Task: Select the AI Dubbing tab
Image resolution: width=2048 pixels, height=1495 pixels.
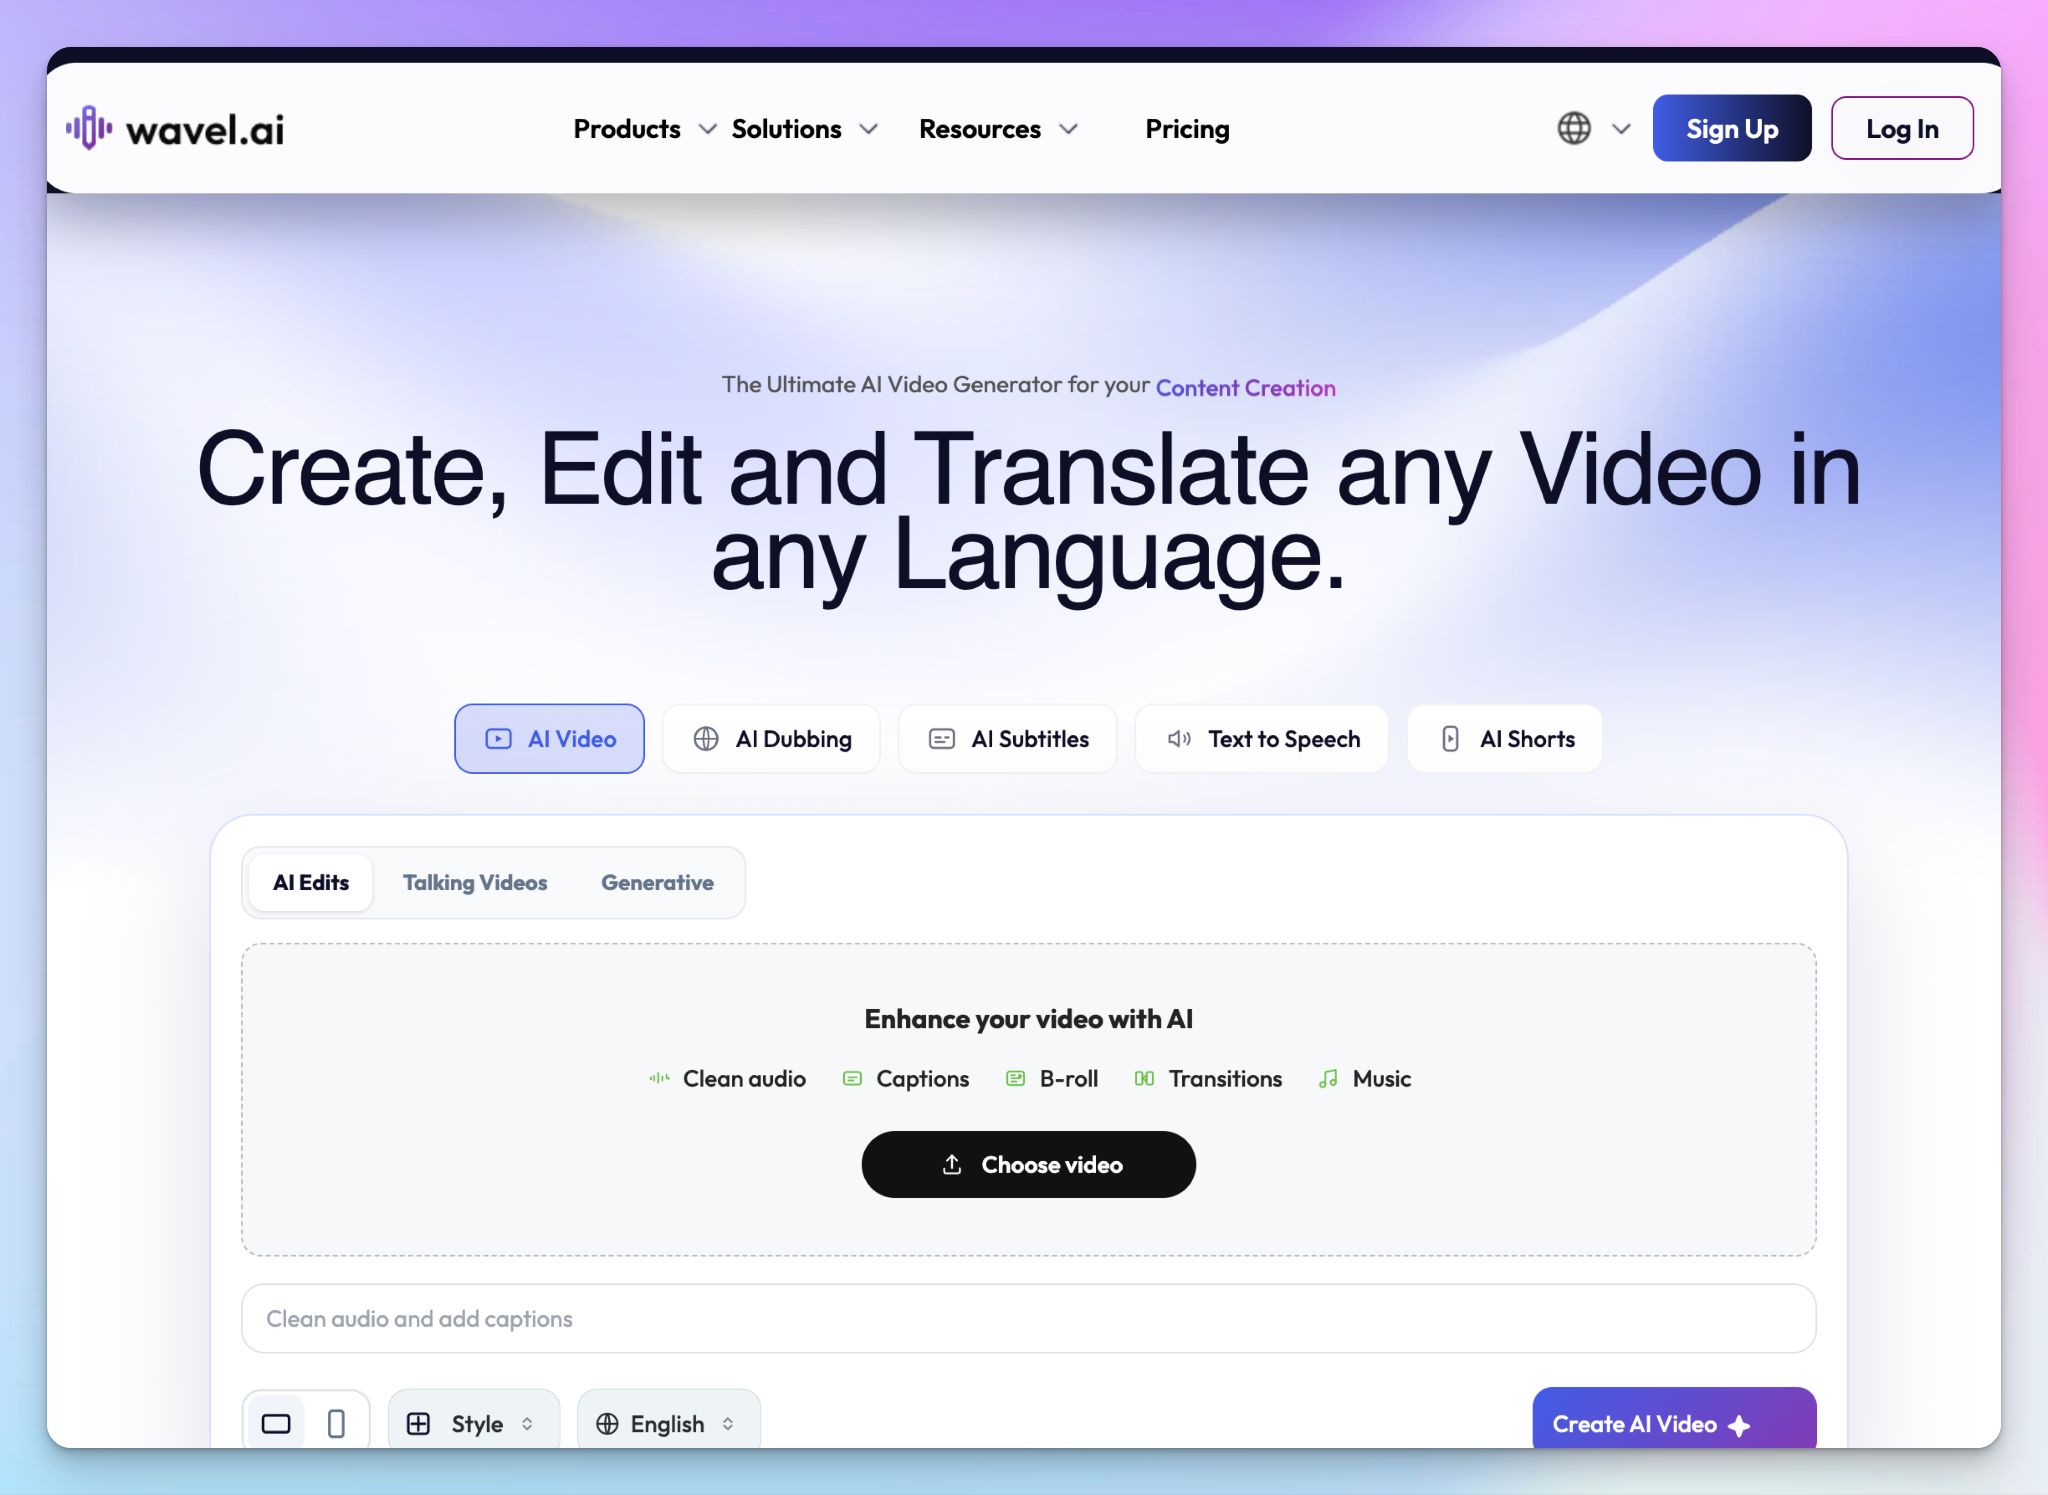Action: point(771,739)
